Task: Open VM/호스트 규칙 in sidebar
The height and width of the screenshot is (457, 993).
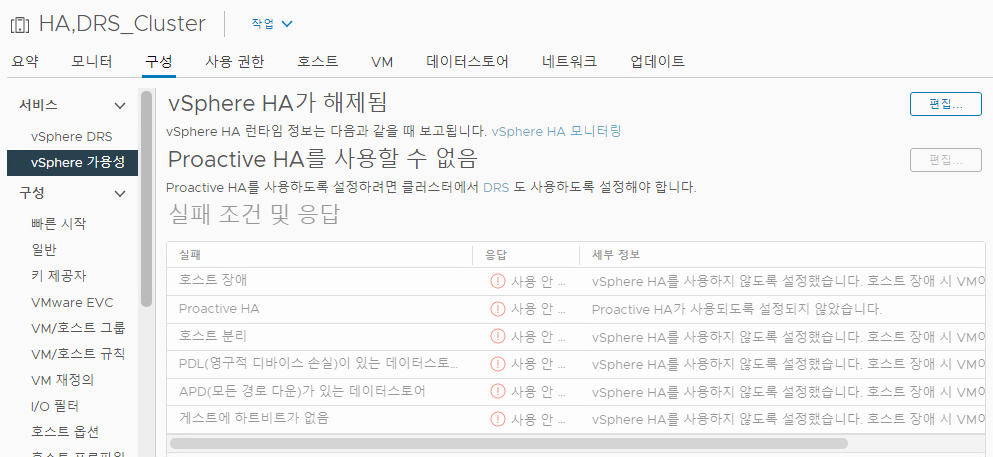Action: point(78,354)
